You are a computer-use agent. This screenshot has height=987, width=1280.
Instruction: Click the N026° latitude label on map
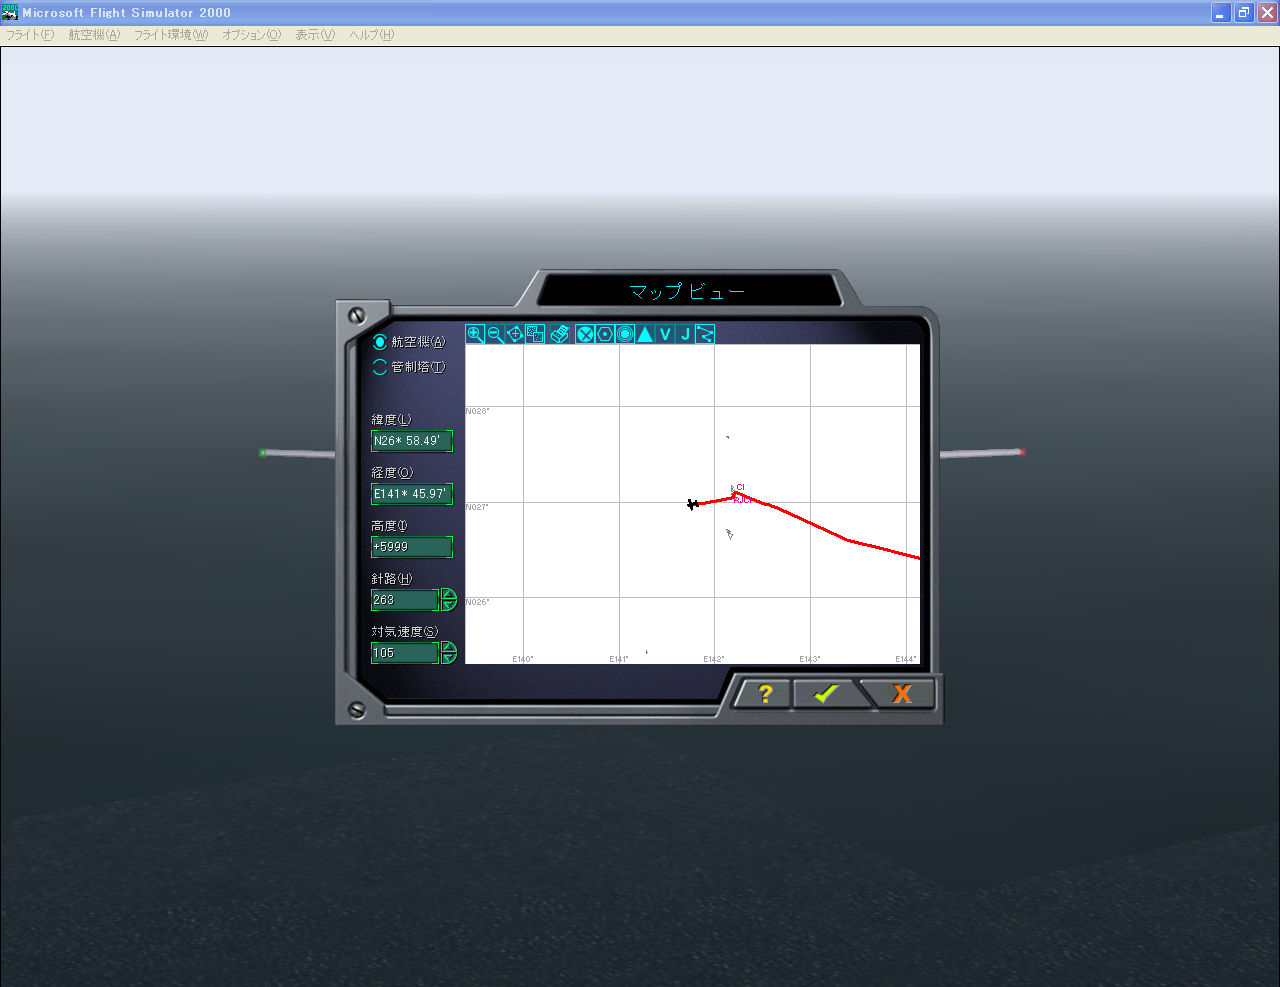(478, 602)
